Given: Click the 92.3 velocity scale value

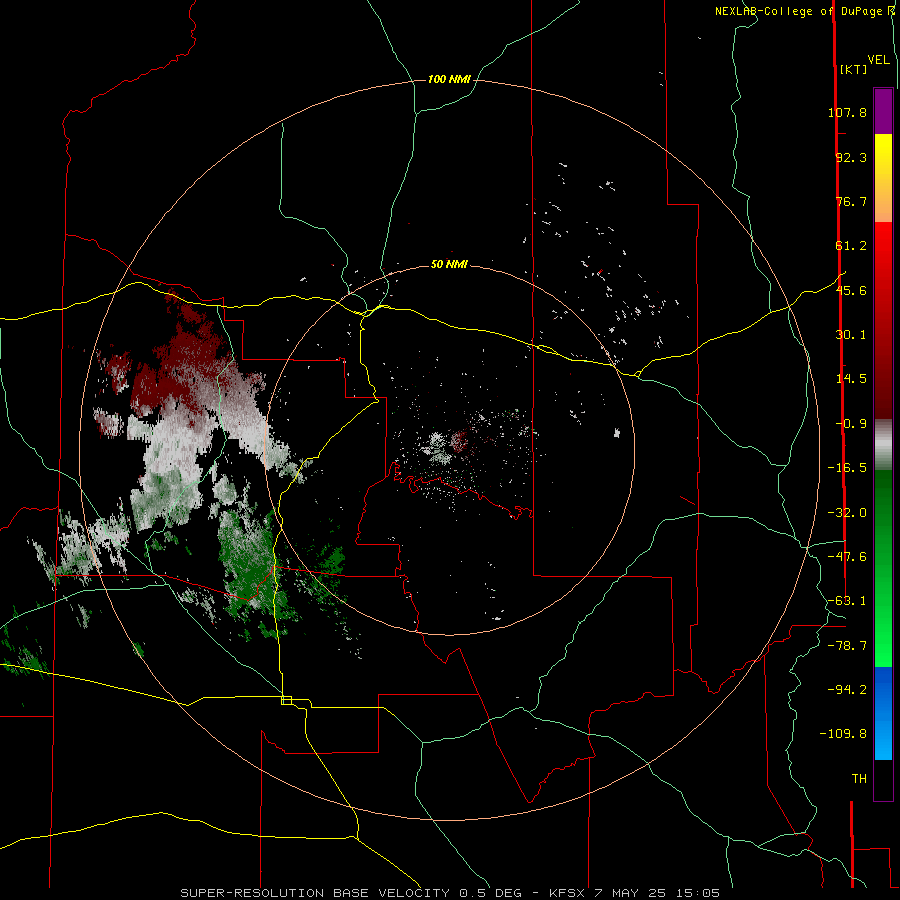Looking at the screenshot, I should 851,157.
